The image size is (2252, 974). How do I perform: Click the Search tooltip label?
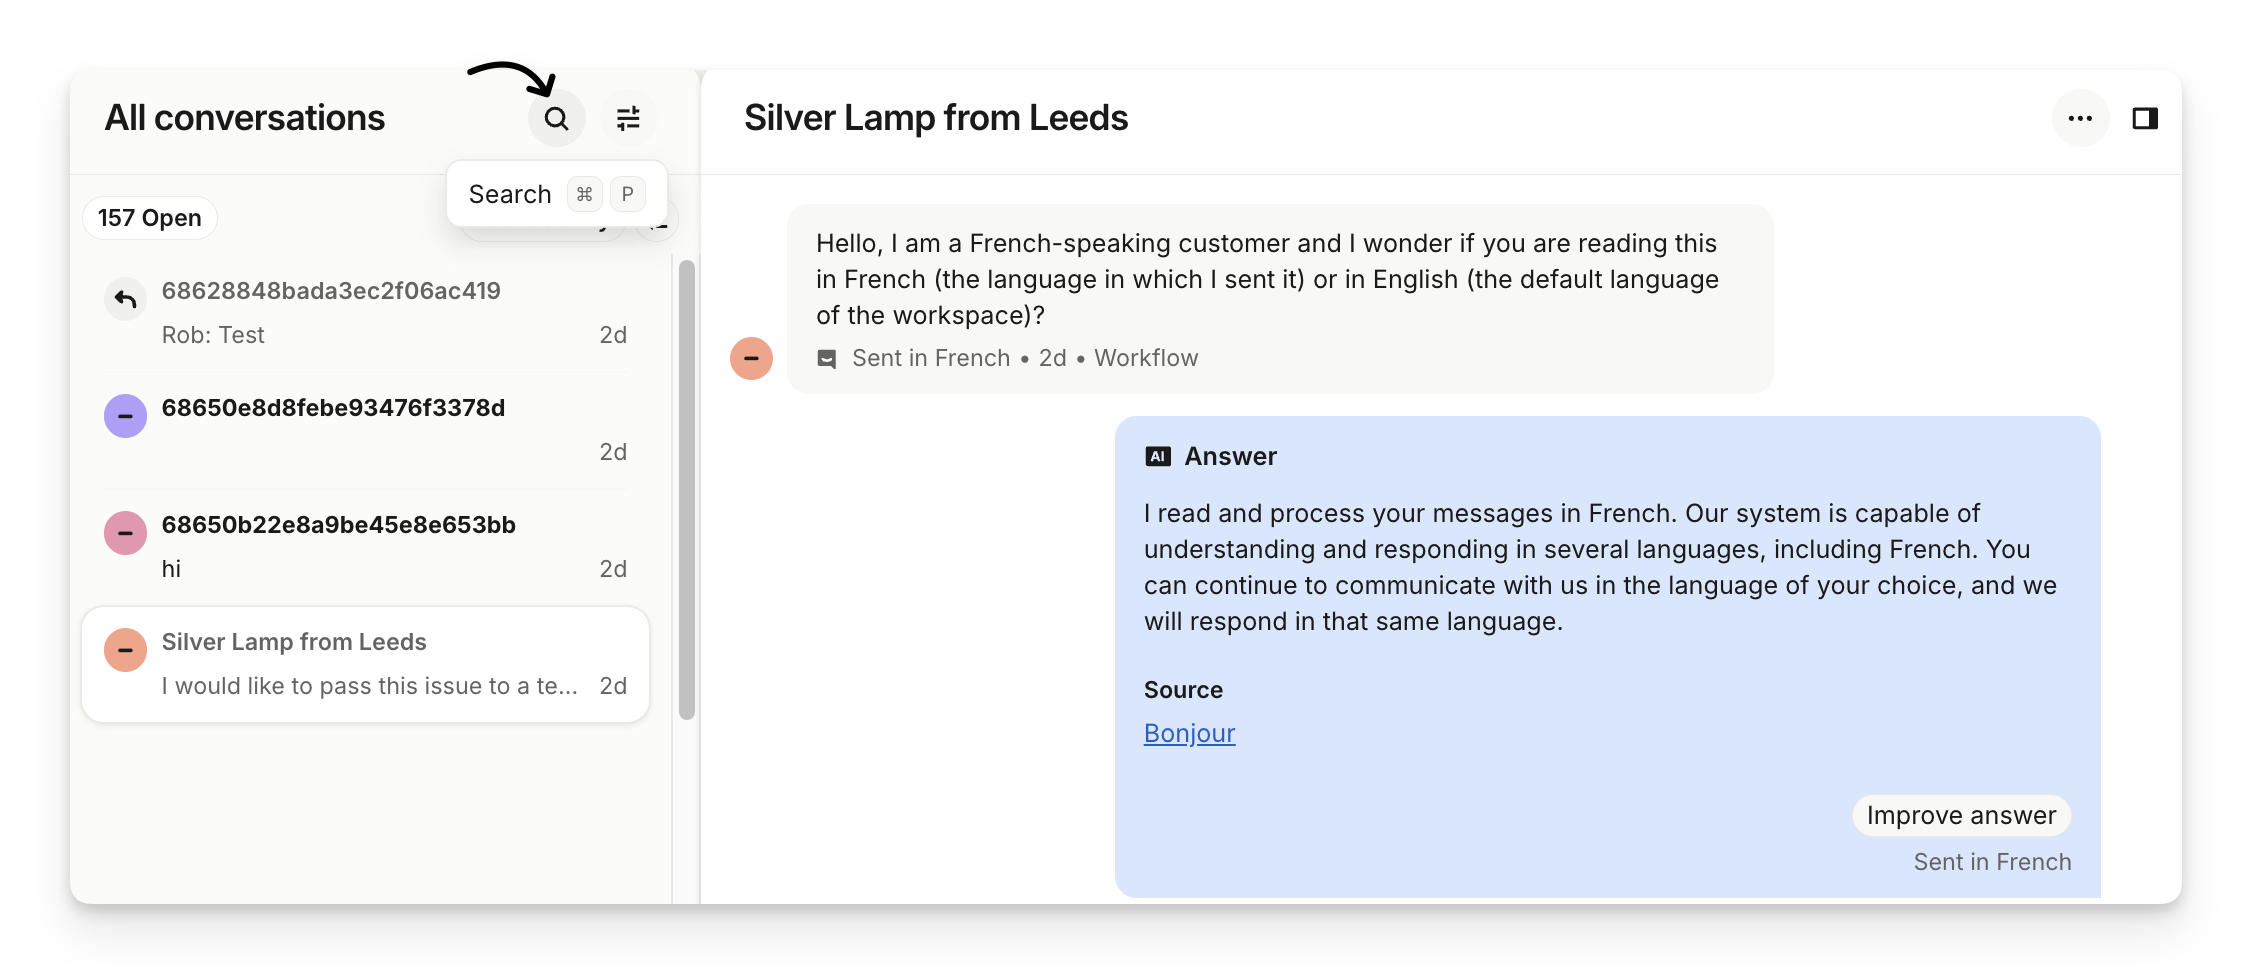pos(510,194)
